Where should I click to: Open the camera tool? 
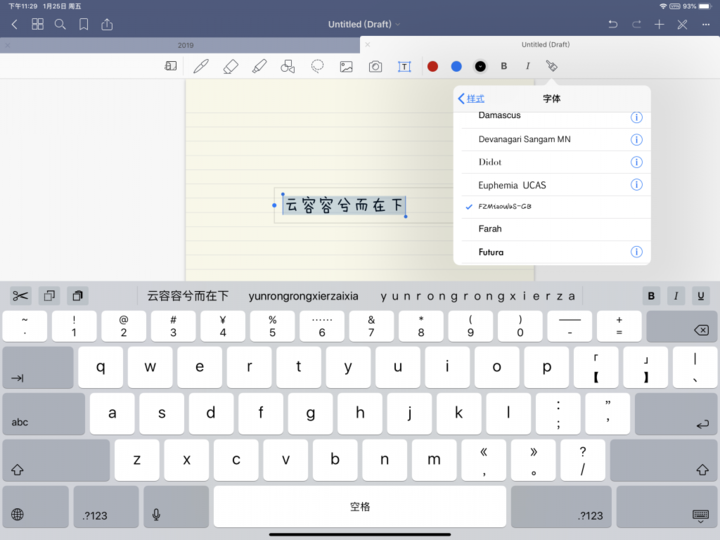[x=376, y=67]
